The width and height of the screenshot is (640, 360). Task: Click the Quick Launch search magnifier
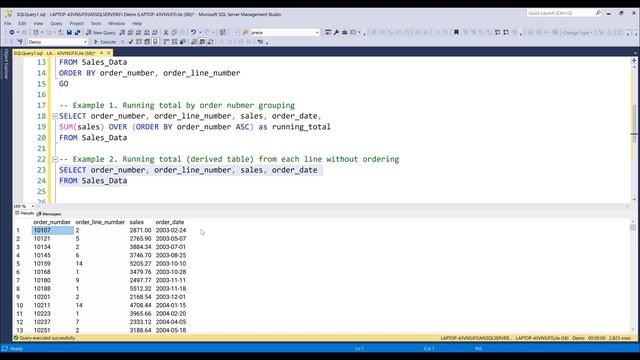pyautogui.click(x=598, y=13)
